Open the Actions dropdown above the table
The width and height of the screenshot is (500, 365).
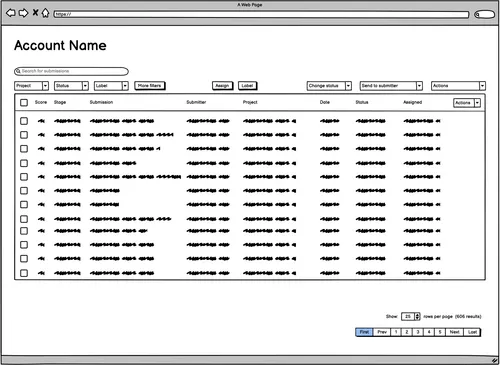[458, 86]
